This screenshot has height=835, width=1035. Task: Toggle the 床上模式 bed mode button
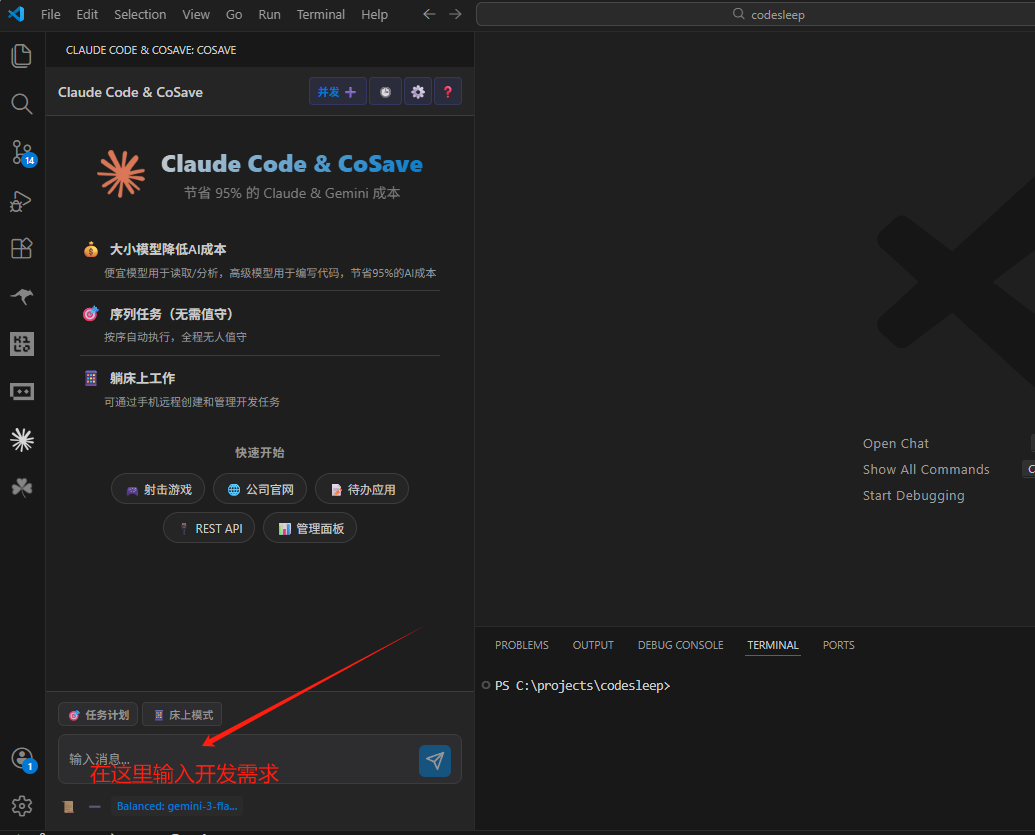pyautogui.click(x=182, y=715)
